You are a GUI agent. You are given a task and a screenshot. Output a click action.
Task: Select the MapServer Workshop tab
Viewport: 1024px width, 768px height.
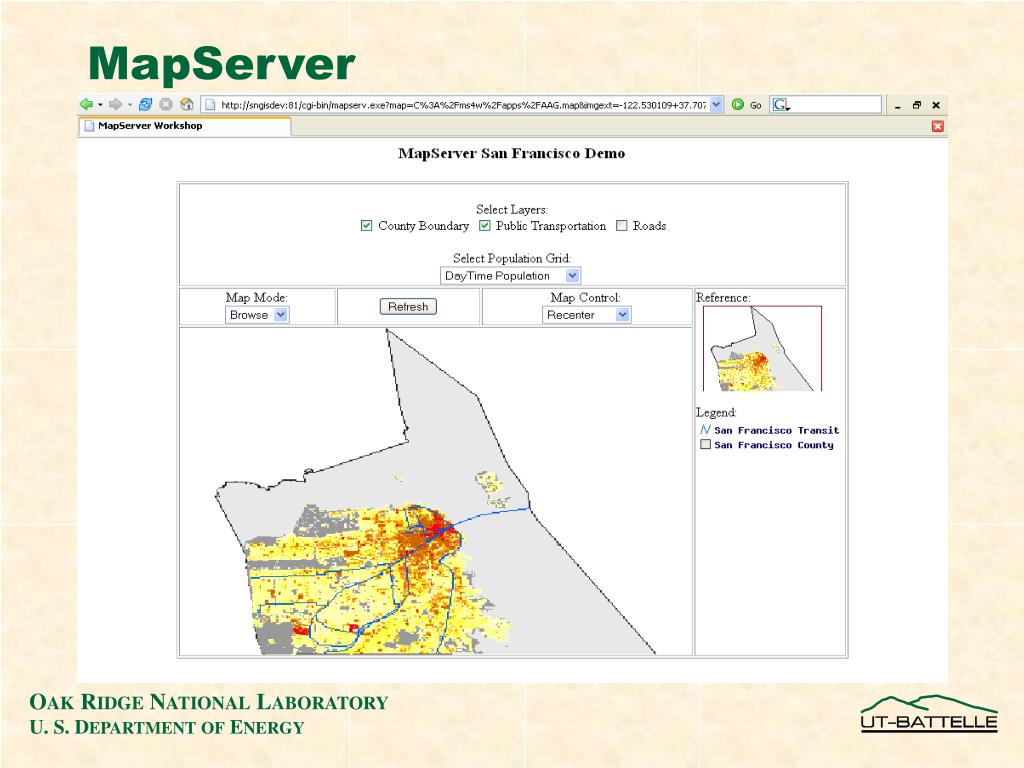point(185,126)
